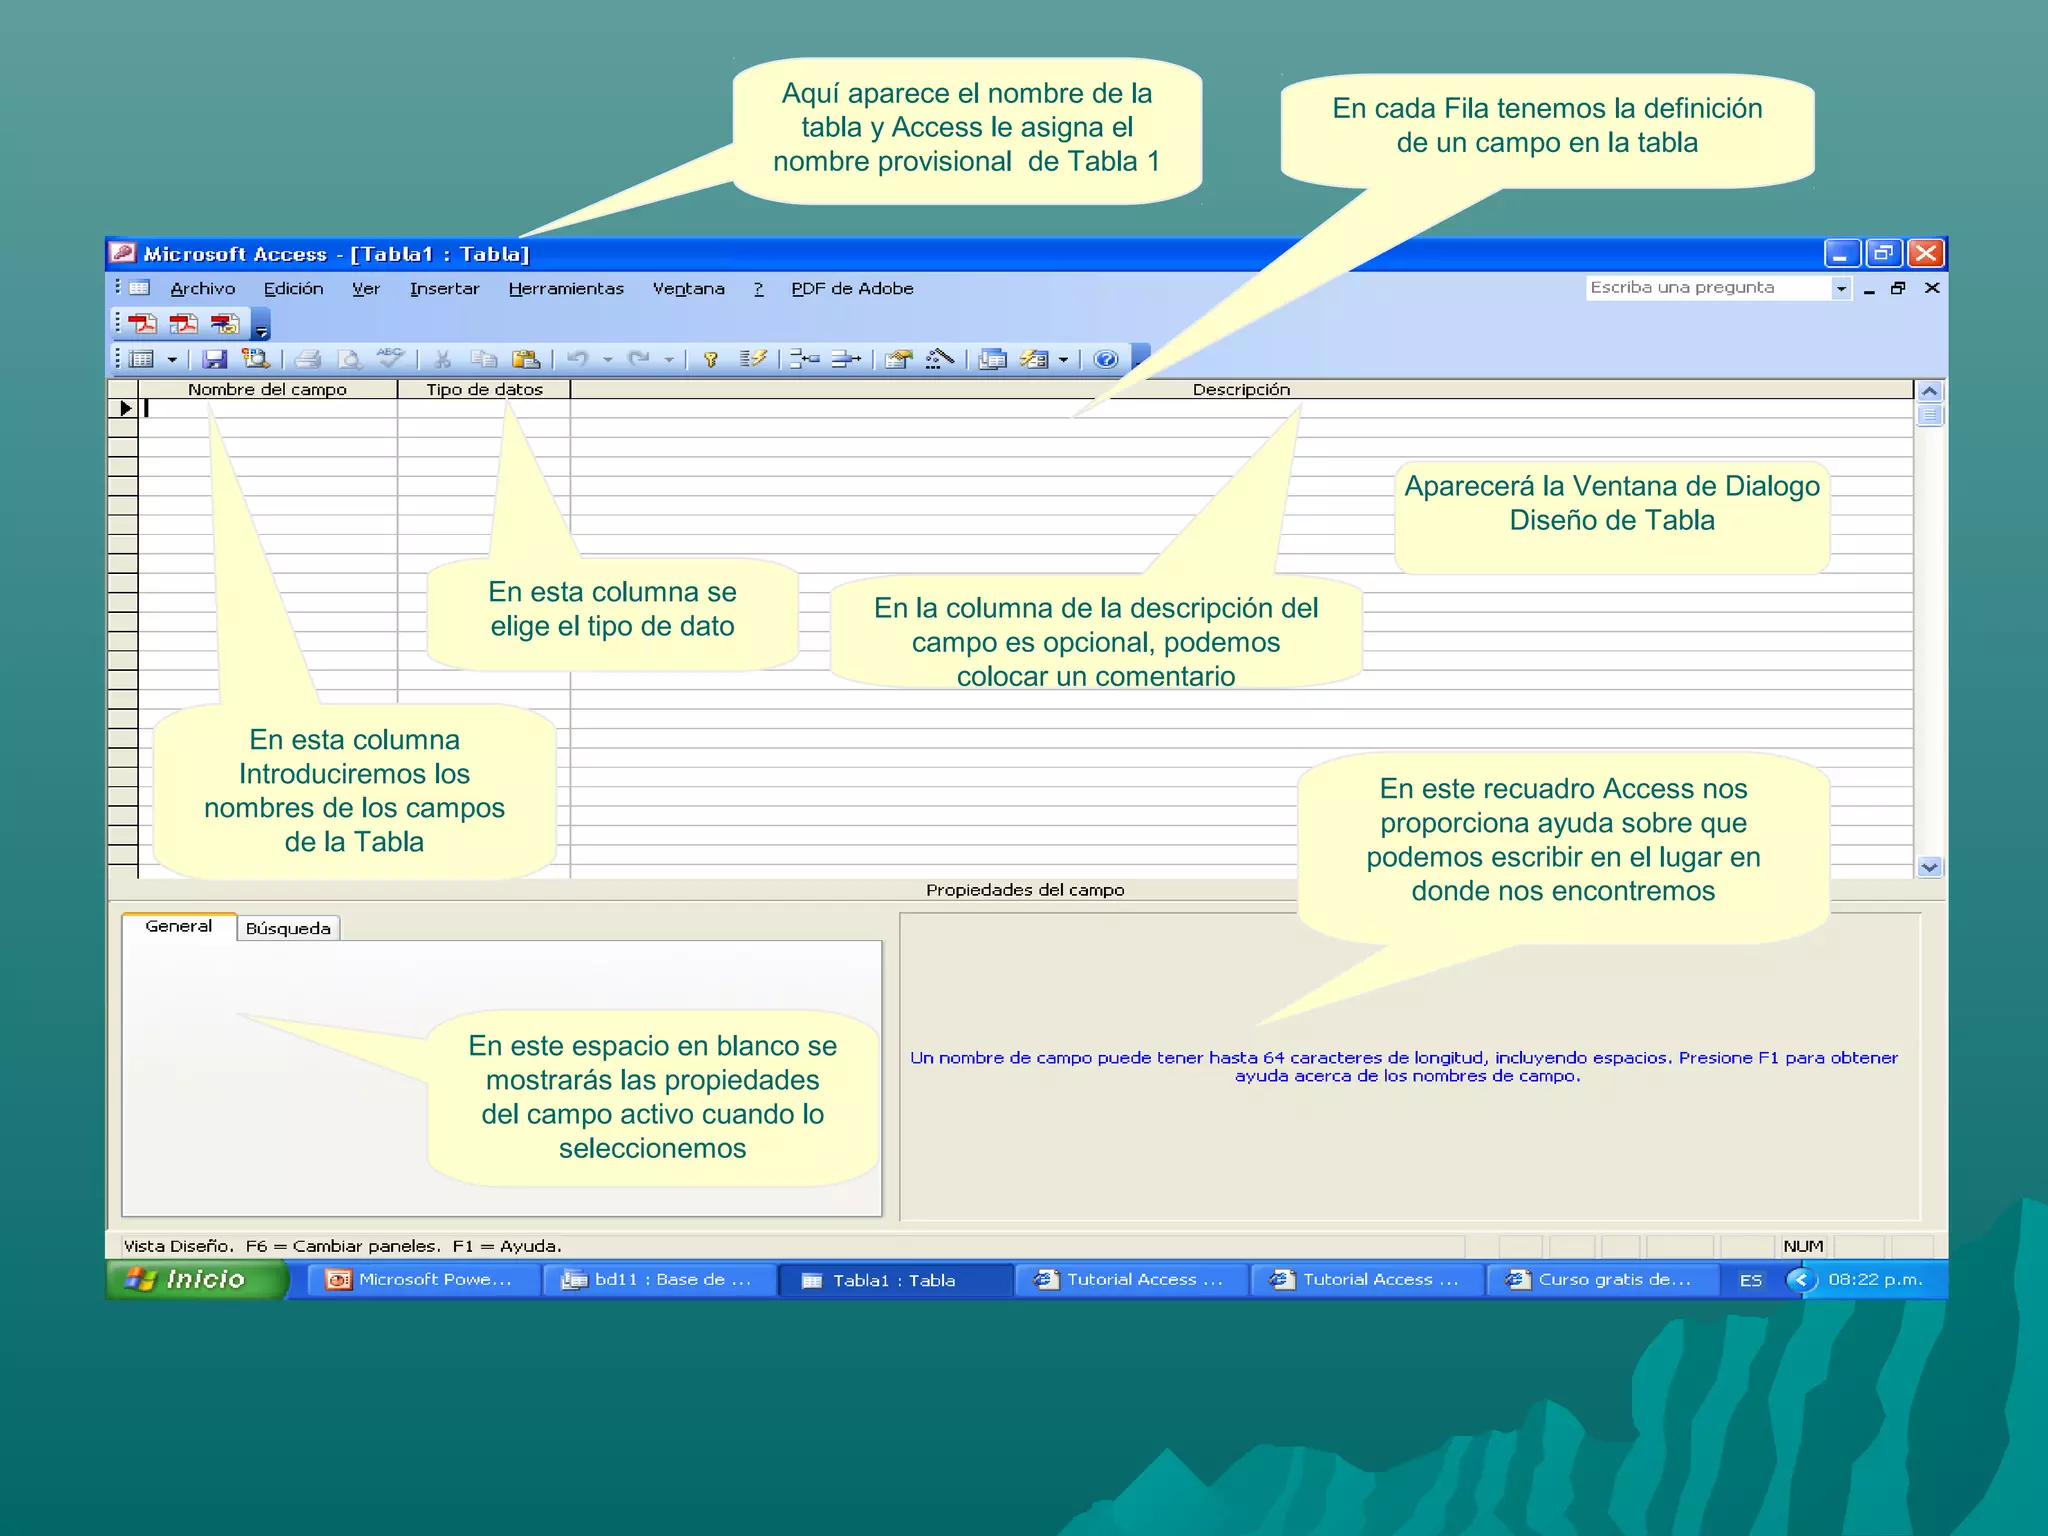2048x1536 pixels.
Task: Click the Primary Key icon
Action: click(x=711, y=359)
